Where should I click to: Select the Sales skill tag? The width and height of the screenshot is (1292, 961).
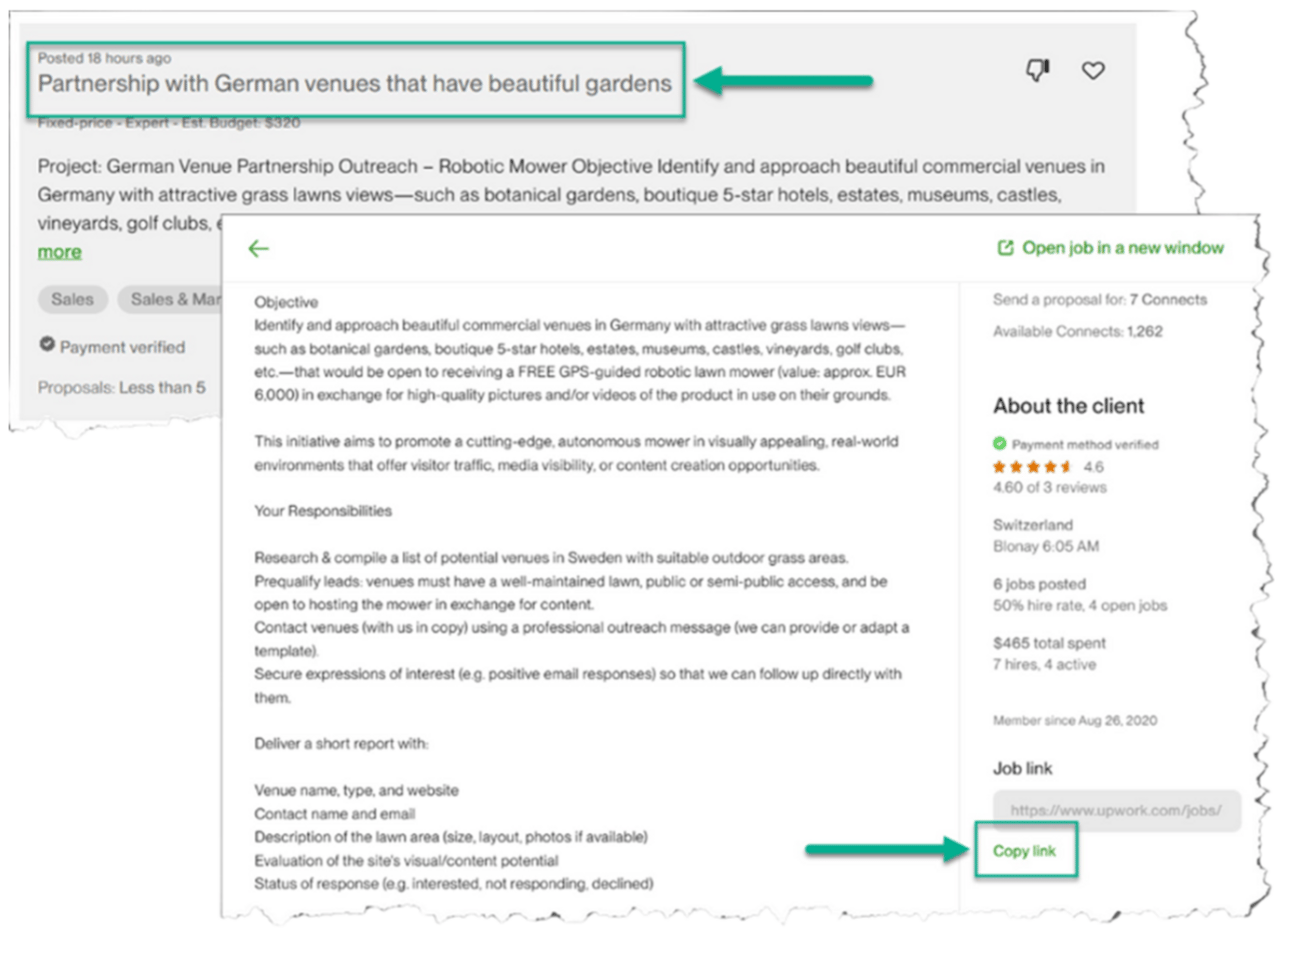click(x=72, y=299)
